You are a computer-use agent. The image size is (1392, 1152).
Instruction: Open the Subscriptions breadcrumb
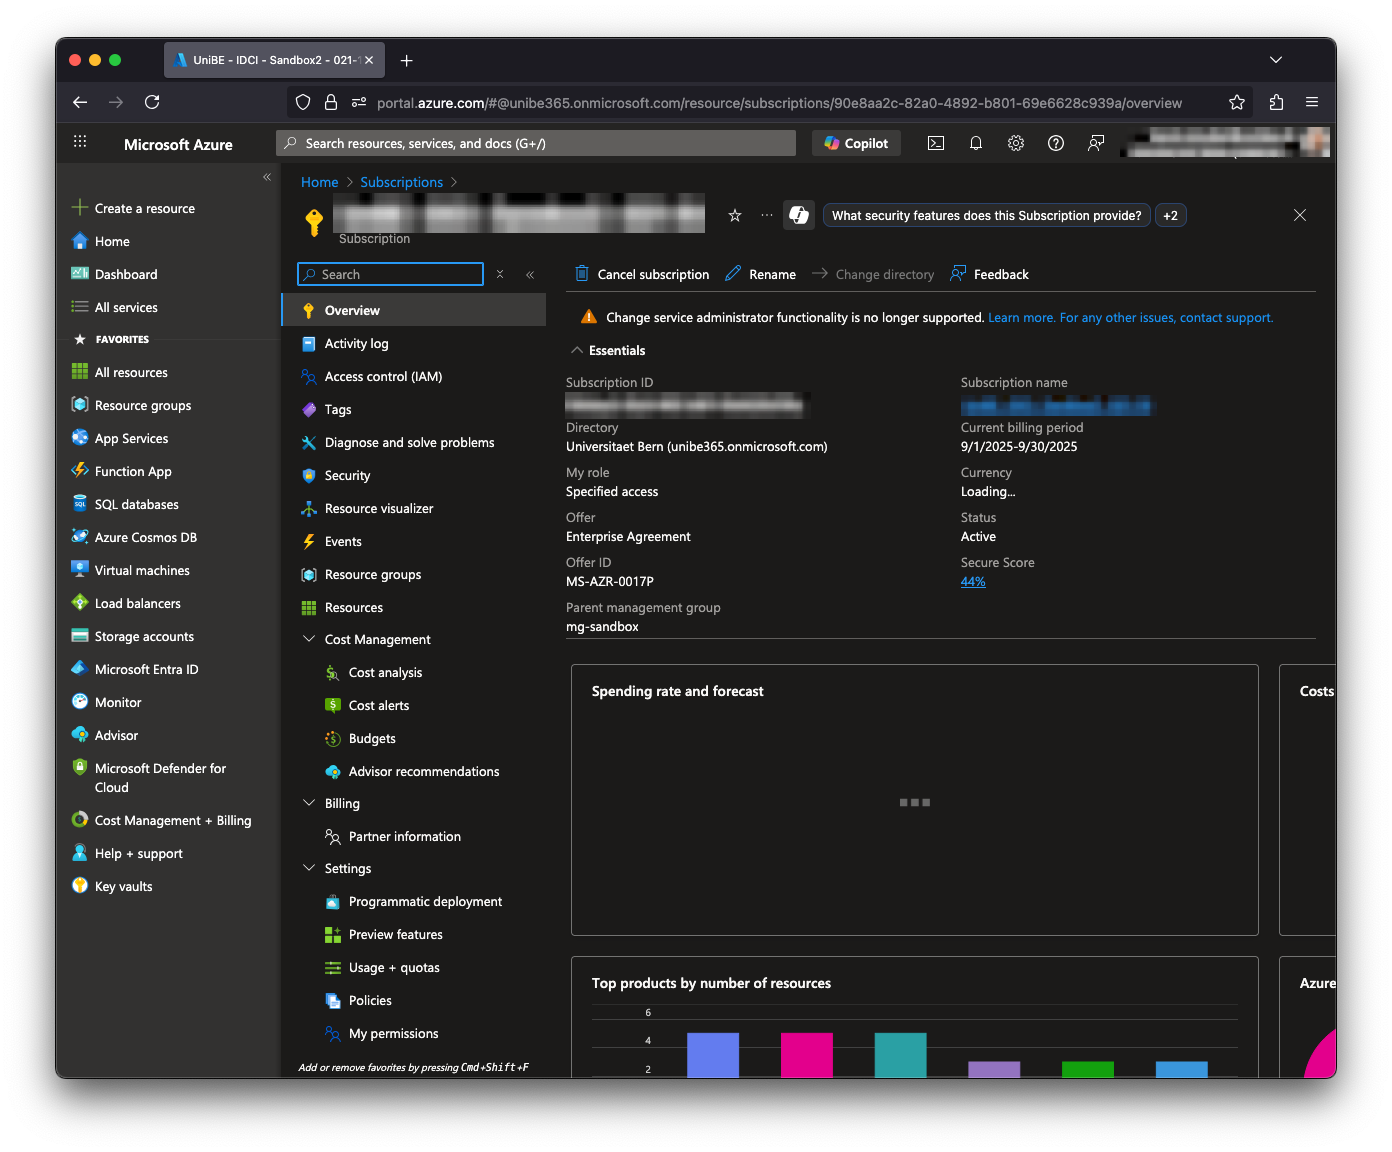coord(401,181)
